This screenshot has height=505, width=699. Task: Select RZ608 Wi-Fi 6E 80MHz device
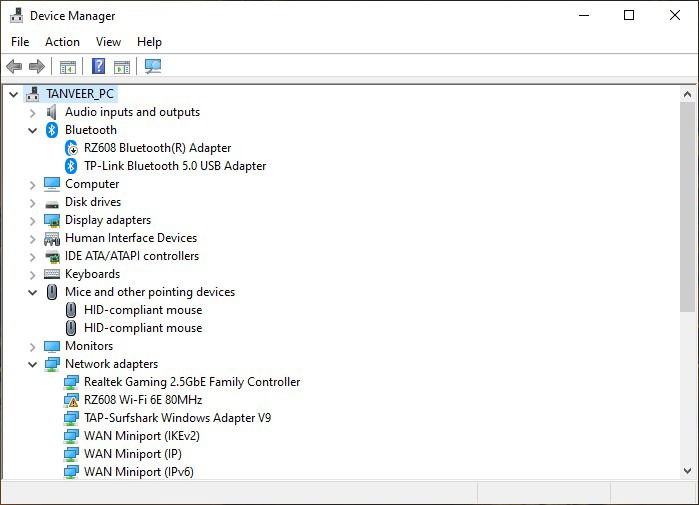point(143,400)
